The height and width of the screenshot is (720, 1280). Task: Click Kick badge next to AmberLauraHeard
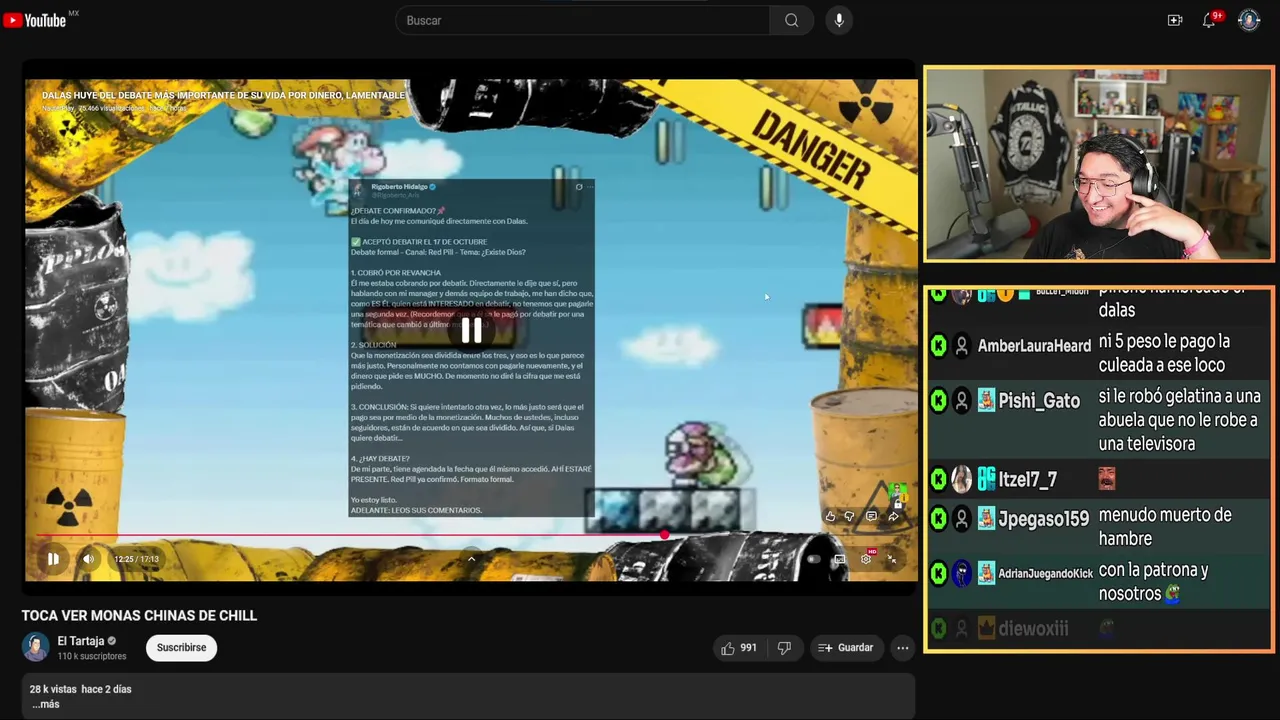(938, 346)
